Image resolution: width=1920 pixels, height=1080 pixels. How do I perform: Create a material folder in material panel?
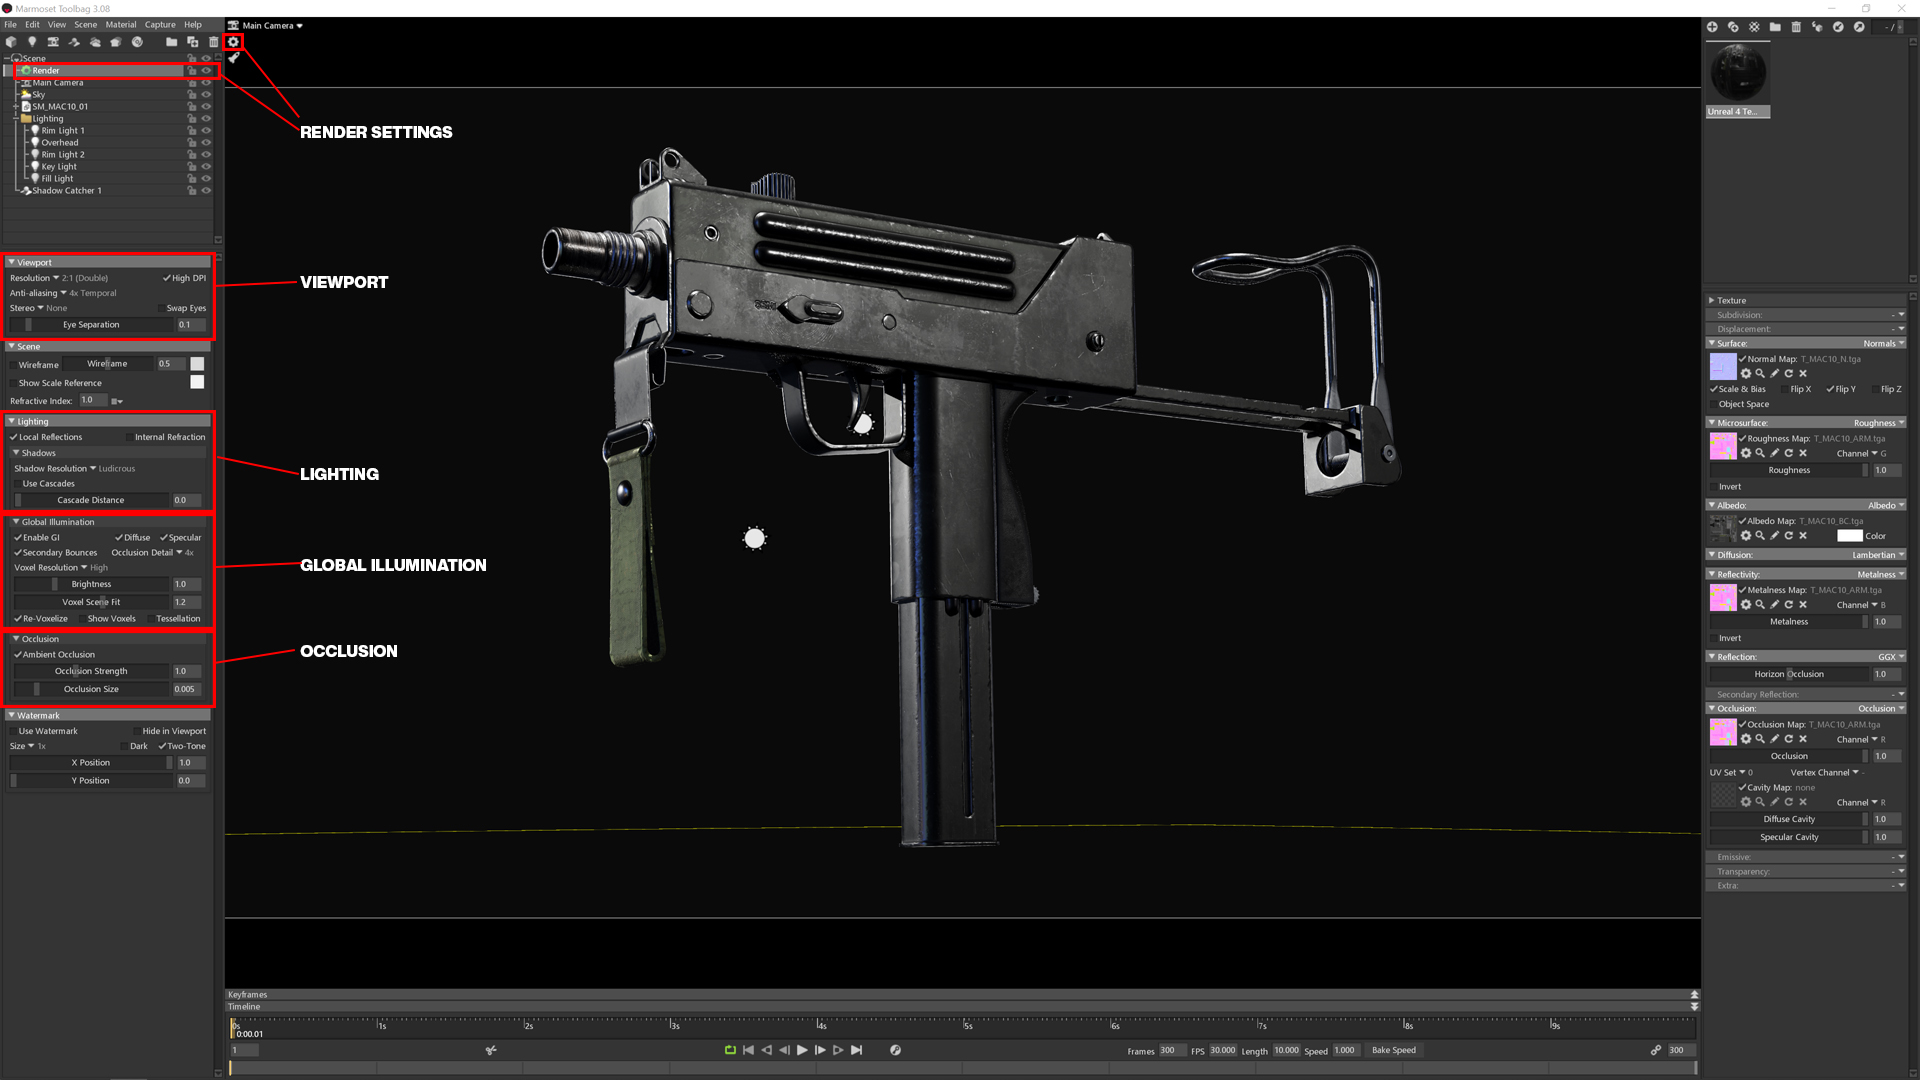(x=1775, y=27)
